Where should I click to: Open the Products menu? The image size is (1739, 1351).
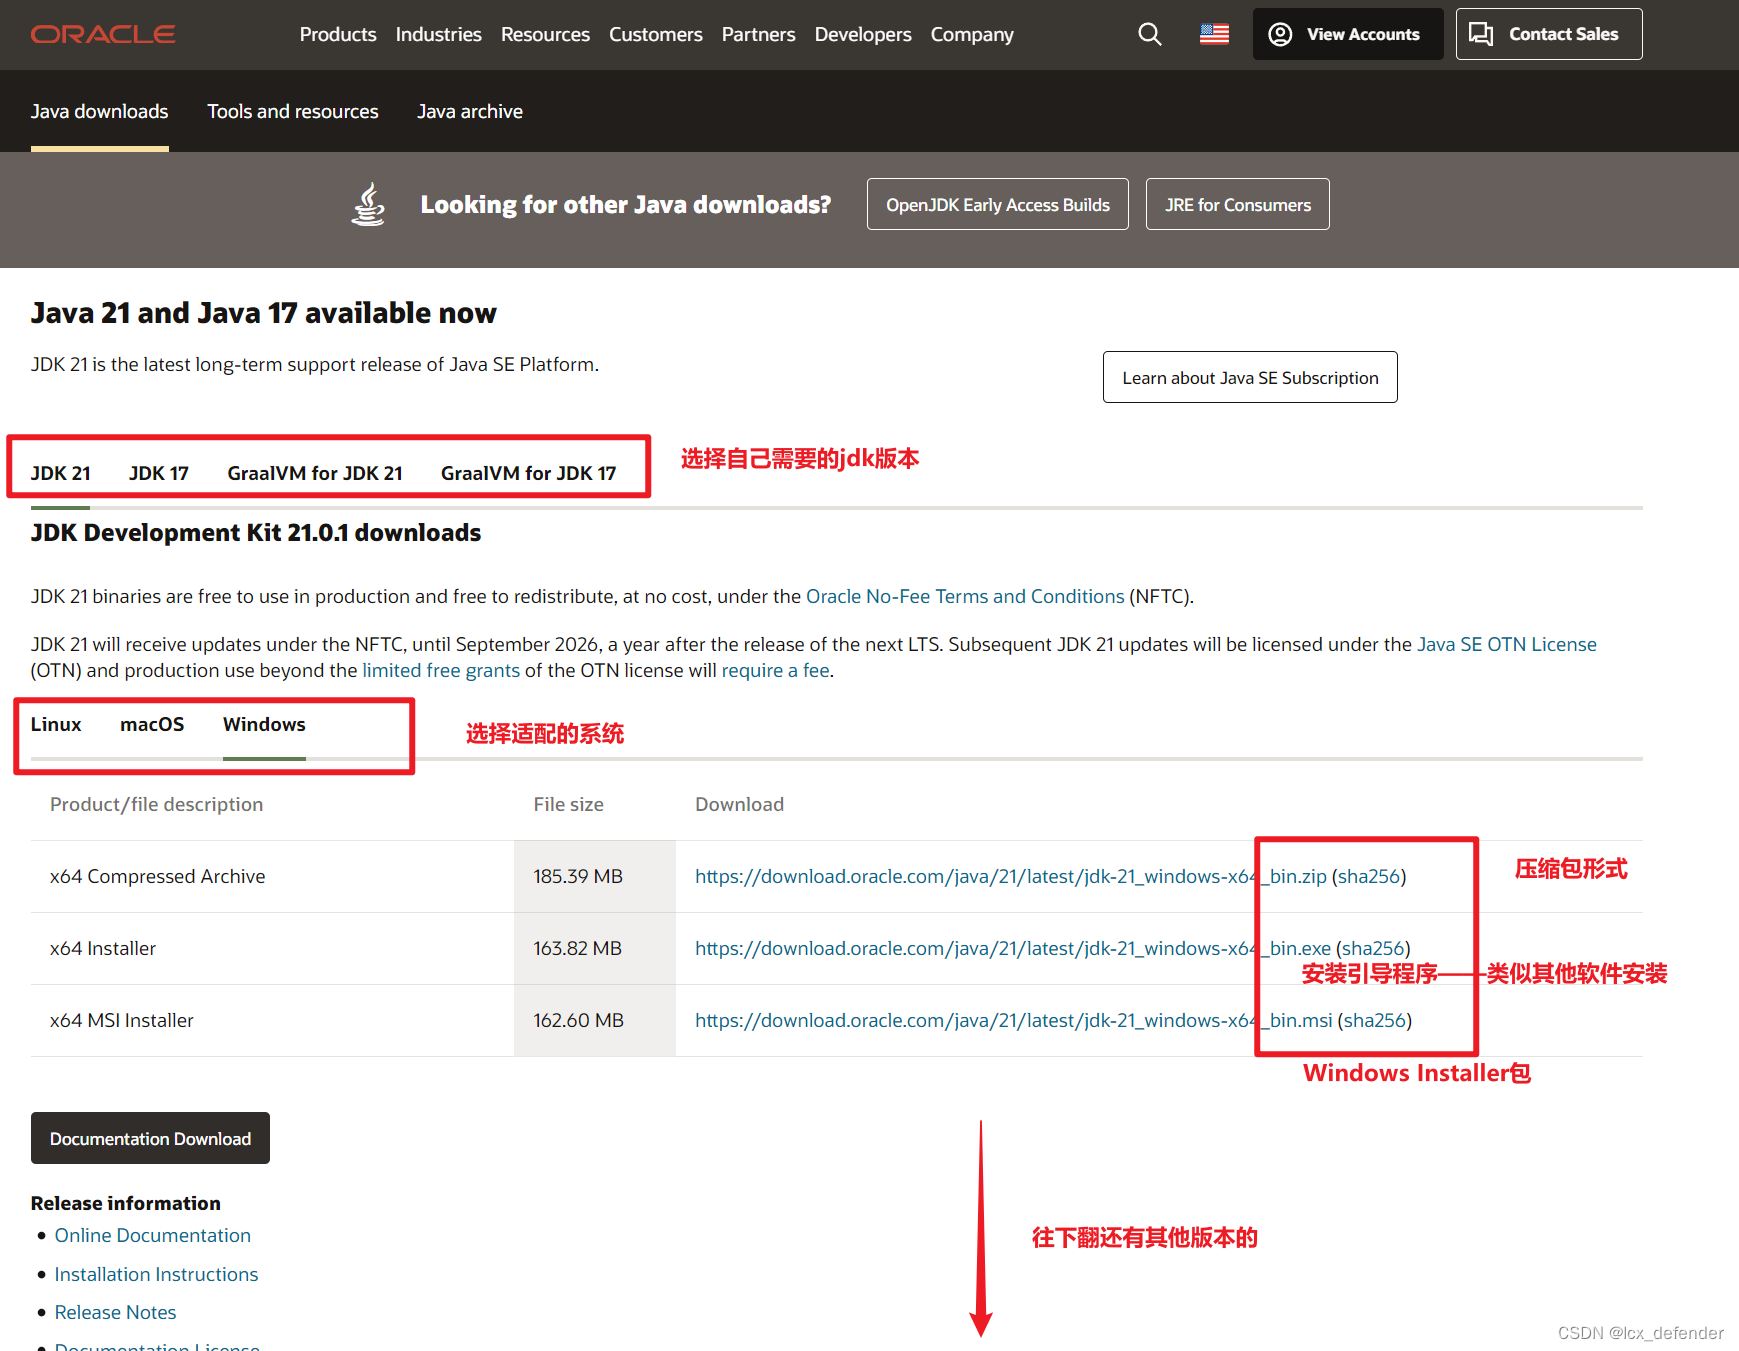coord(338,34)
